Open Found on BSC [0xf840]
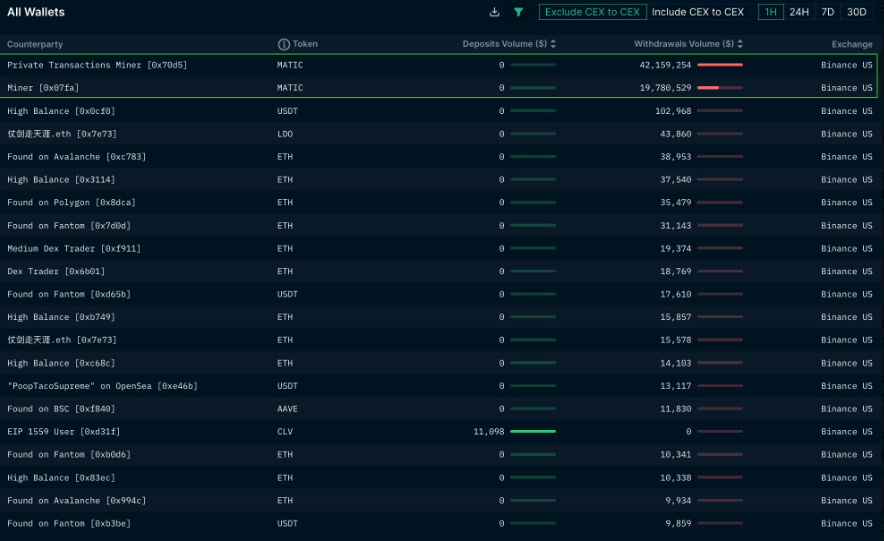884x541 pixels. click(61, 409)
